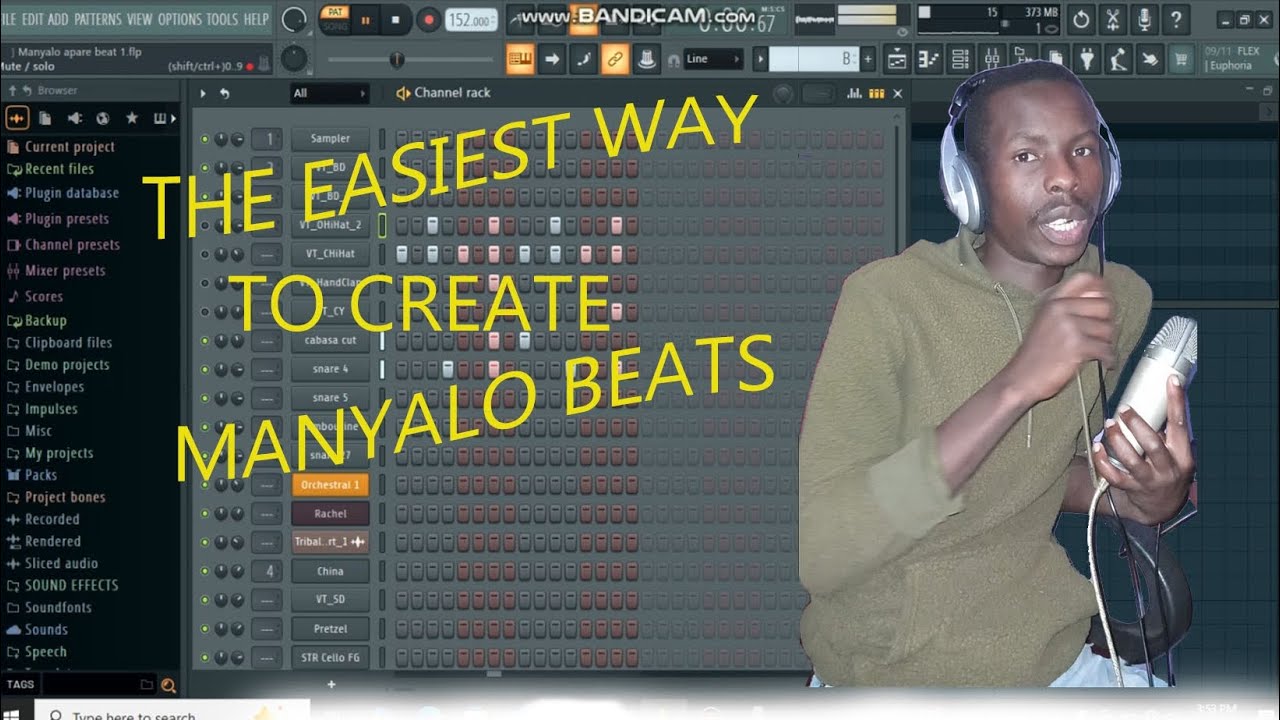This screenshot has width=1280, height=720.
Task: Open the HELP menu
Action: 257,19
